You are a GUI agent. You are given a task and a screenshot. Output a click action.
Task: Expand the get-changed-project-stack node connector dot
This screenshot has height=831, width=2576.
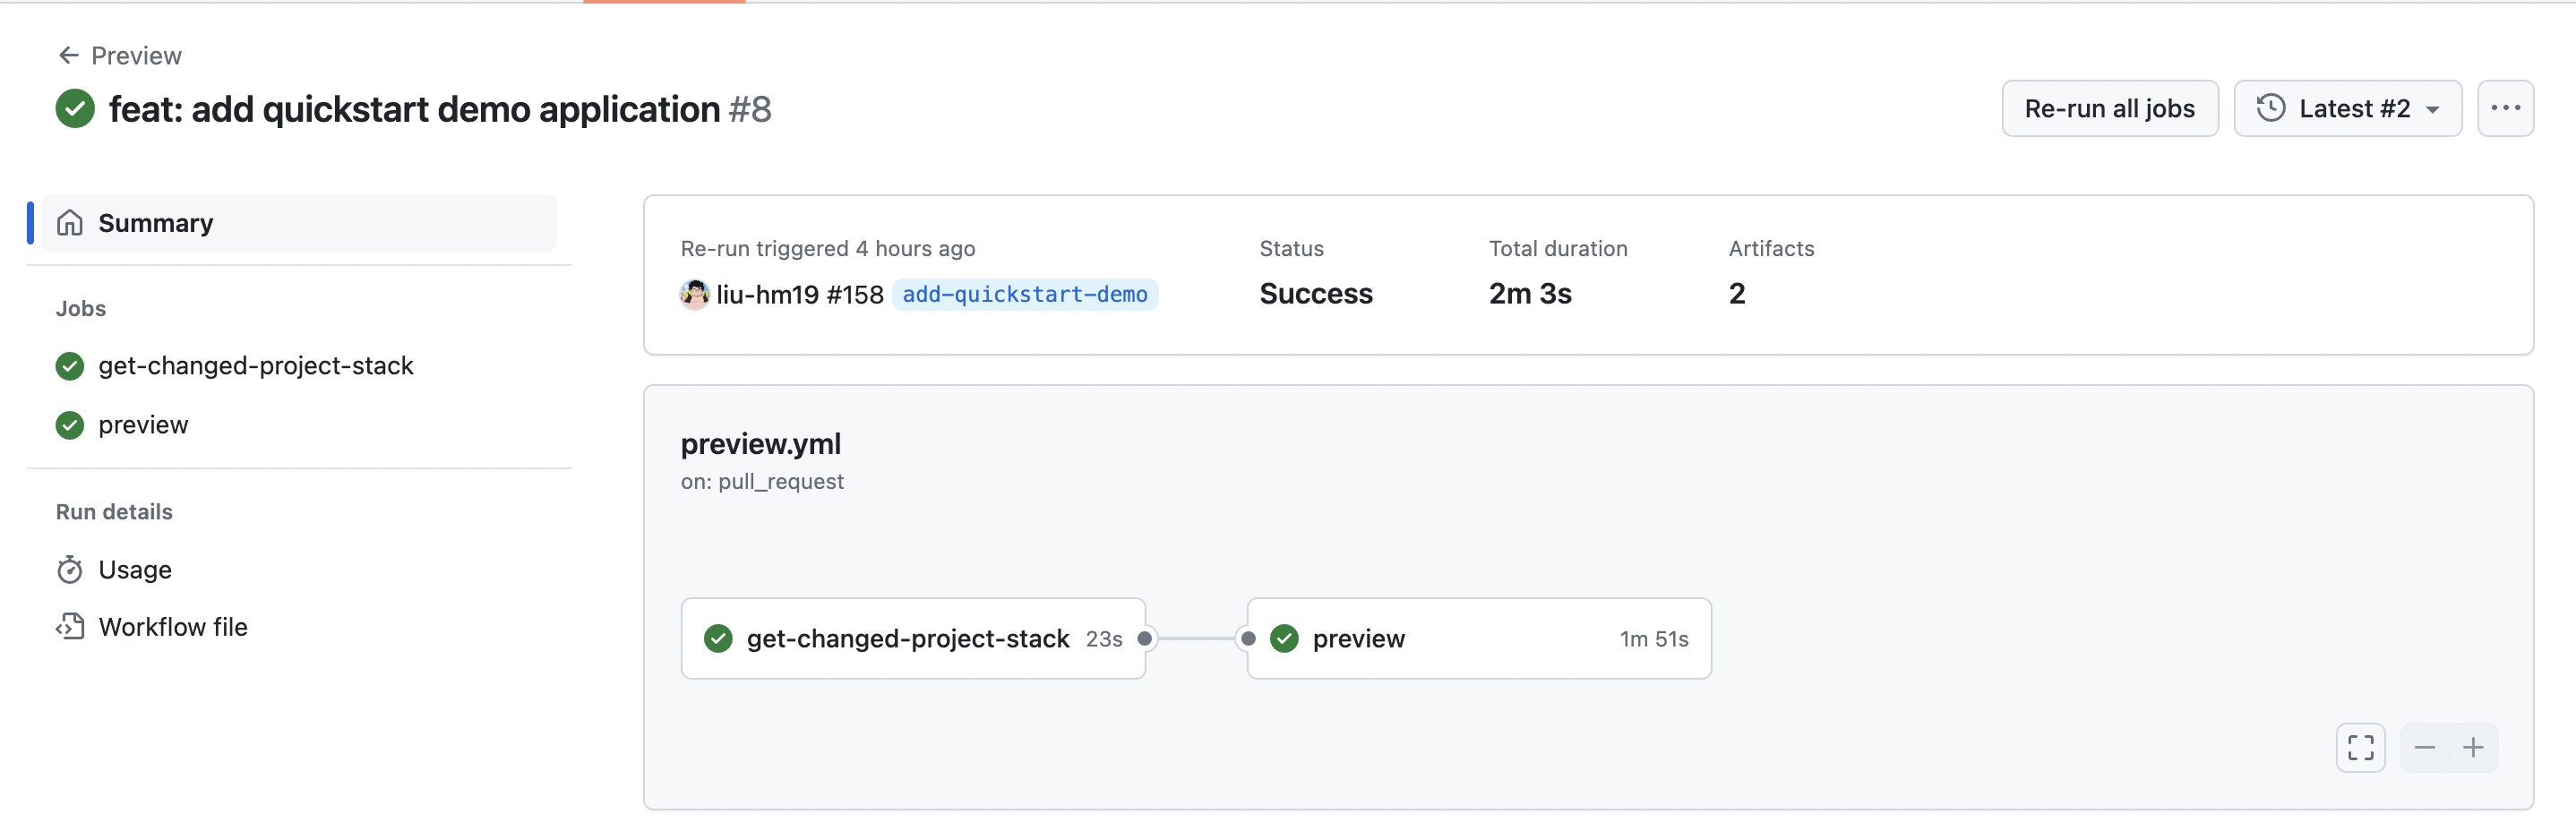(x=1146, y=638)
